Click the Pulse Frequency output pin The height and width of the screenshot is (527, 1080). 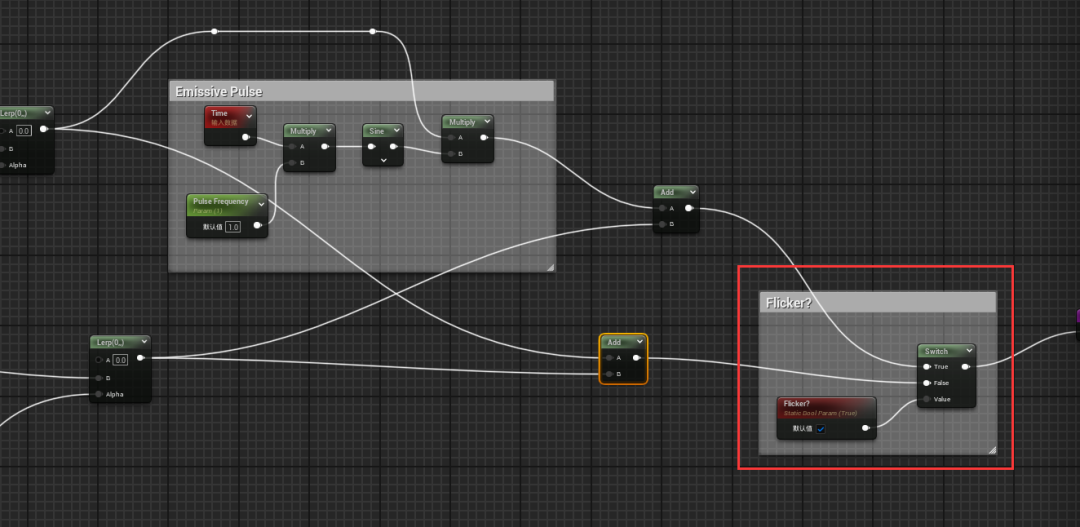(257, 225)
